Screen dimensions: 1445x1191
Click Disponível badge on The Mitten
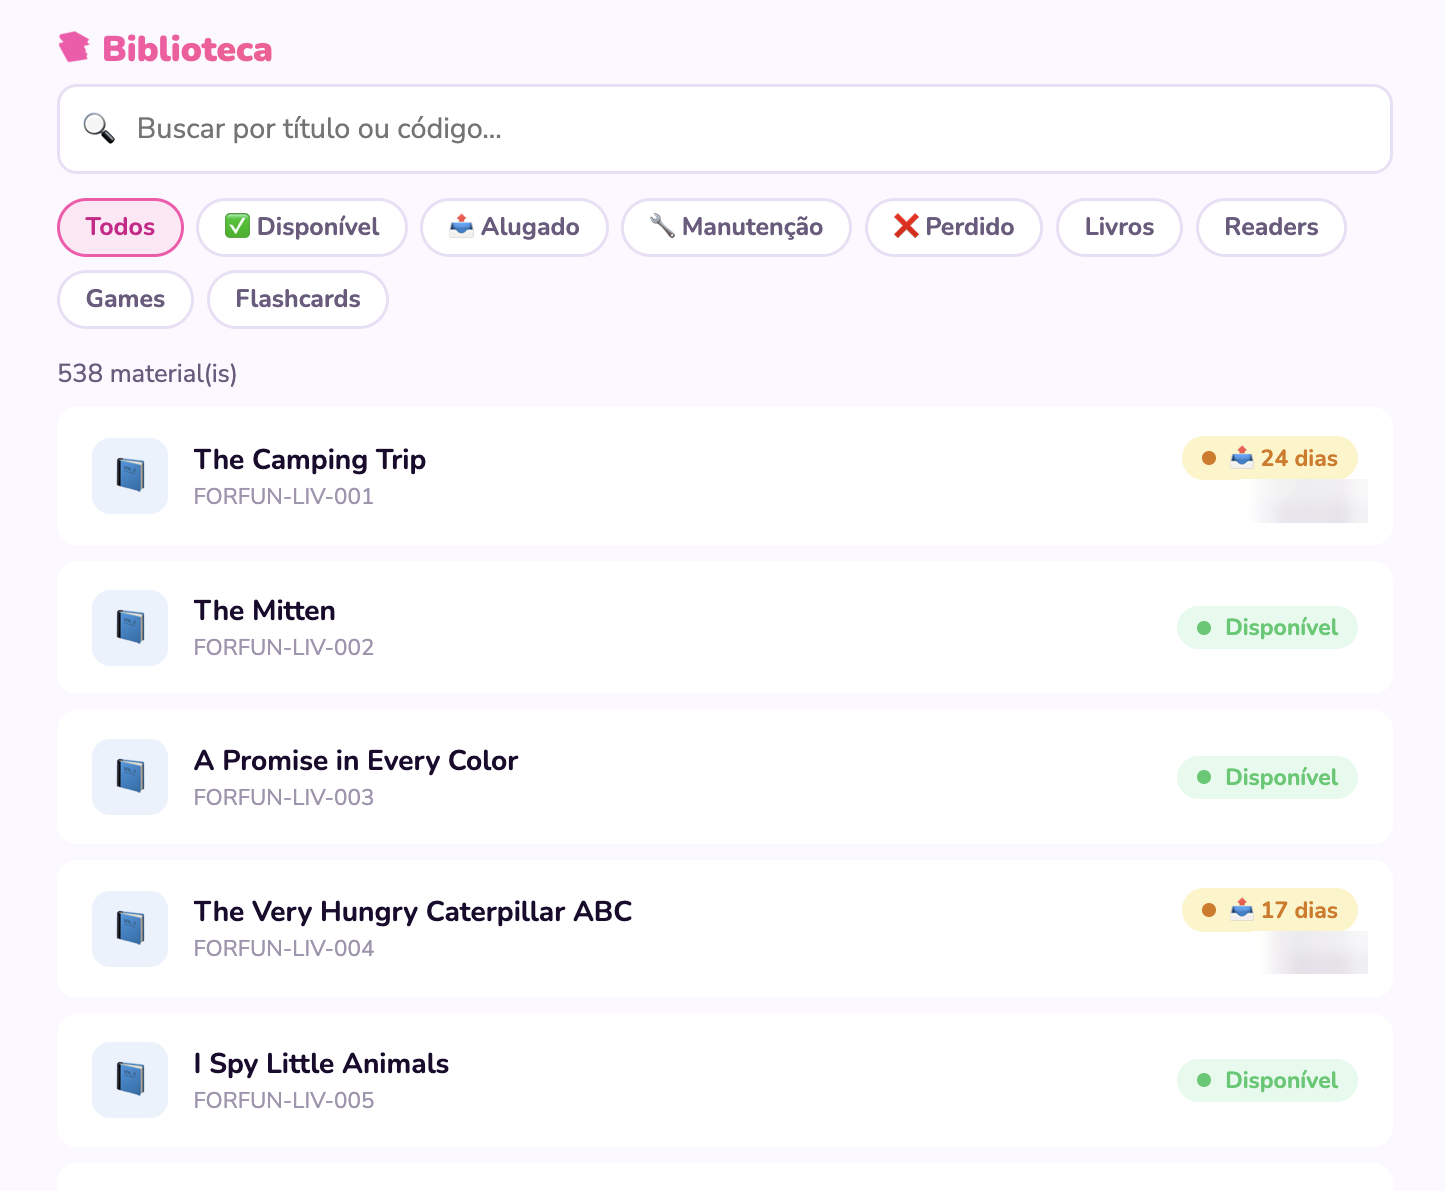coord(1267,628)
